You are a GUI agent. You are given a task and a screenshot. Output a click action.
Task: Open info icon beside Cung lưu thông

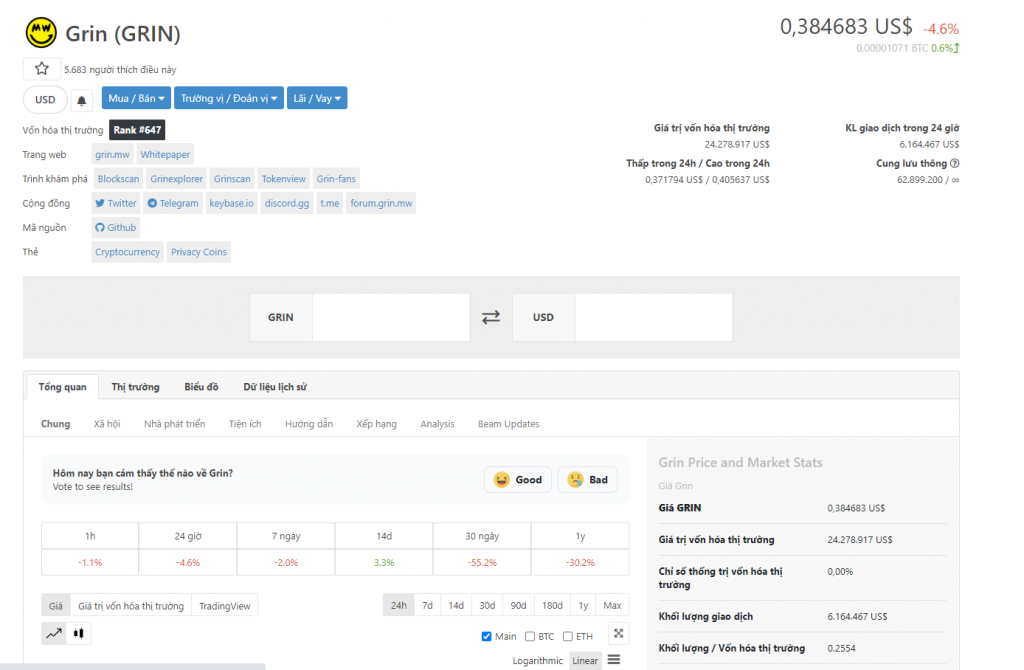tap(954, 163)
